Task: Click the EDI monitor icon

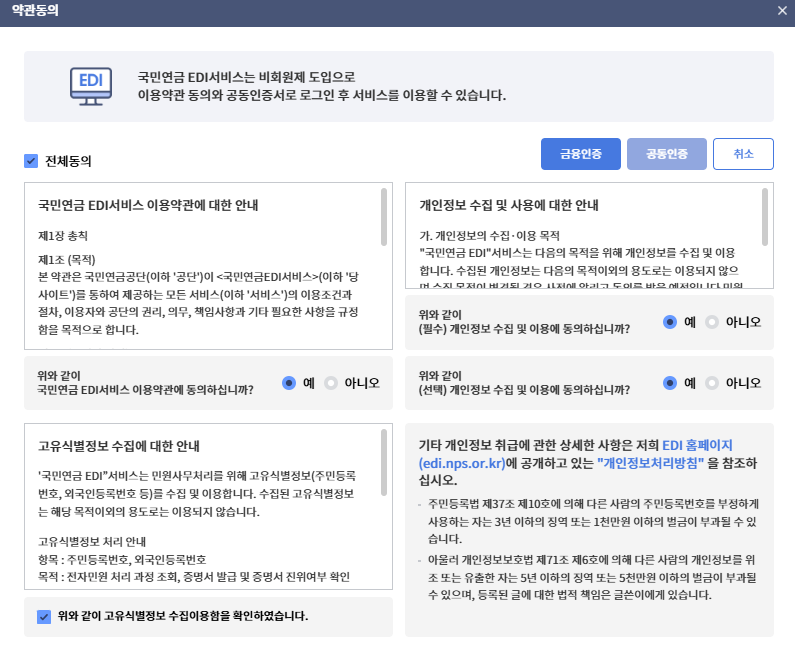Action: point(91,86)
